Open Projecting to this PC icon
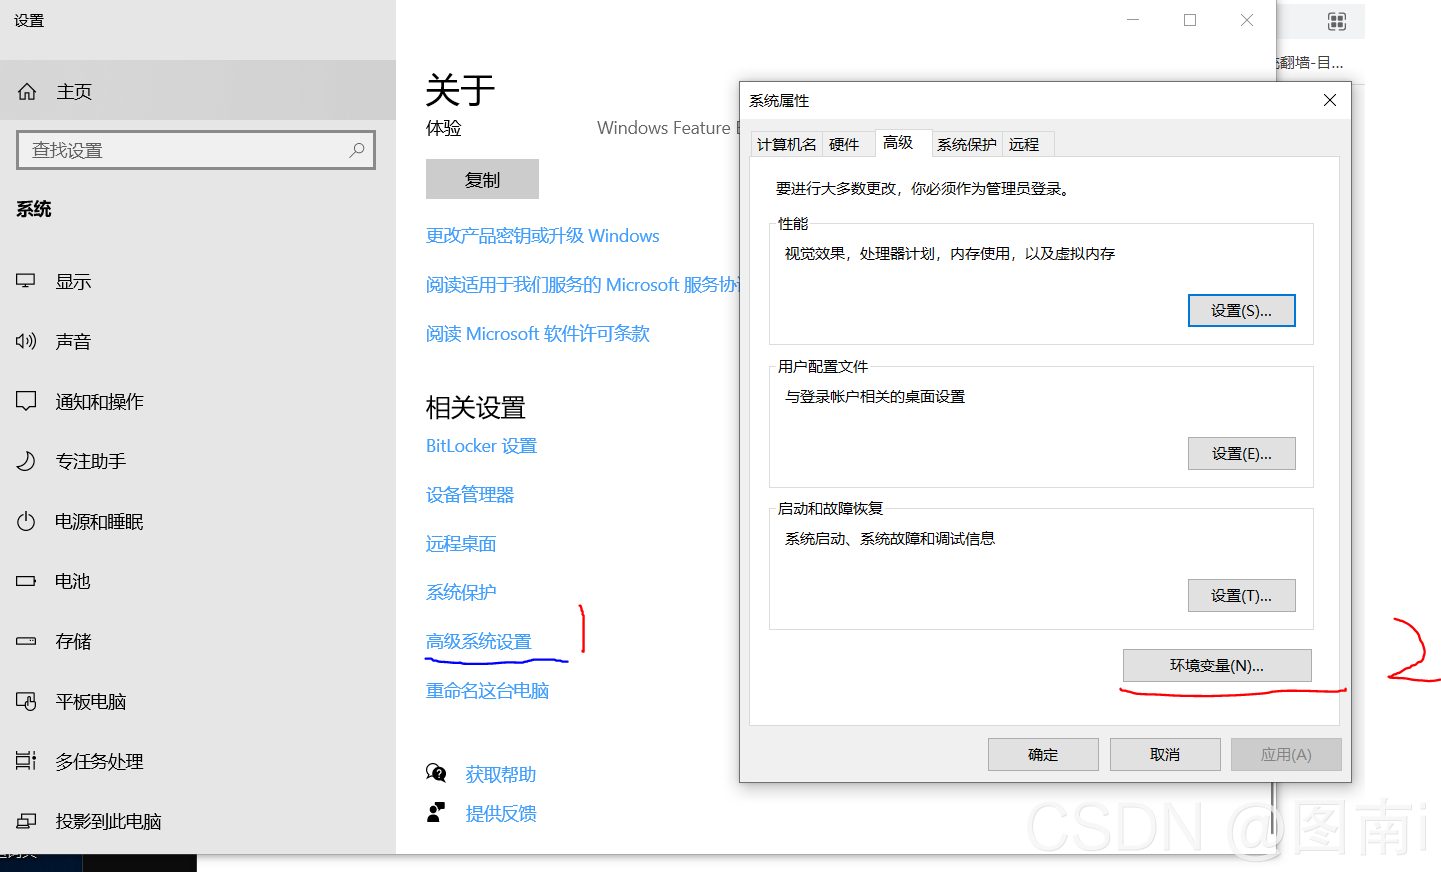 pyautogui.click(x=26, y=821)
